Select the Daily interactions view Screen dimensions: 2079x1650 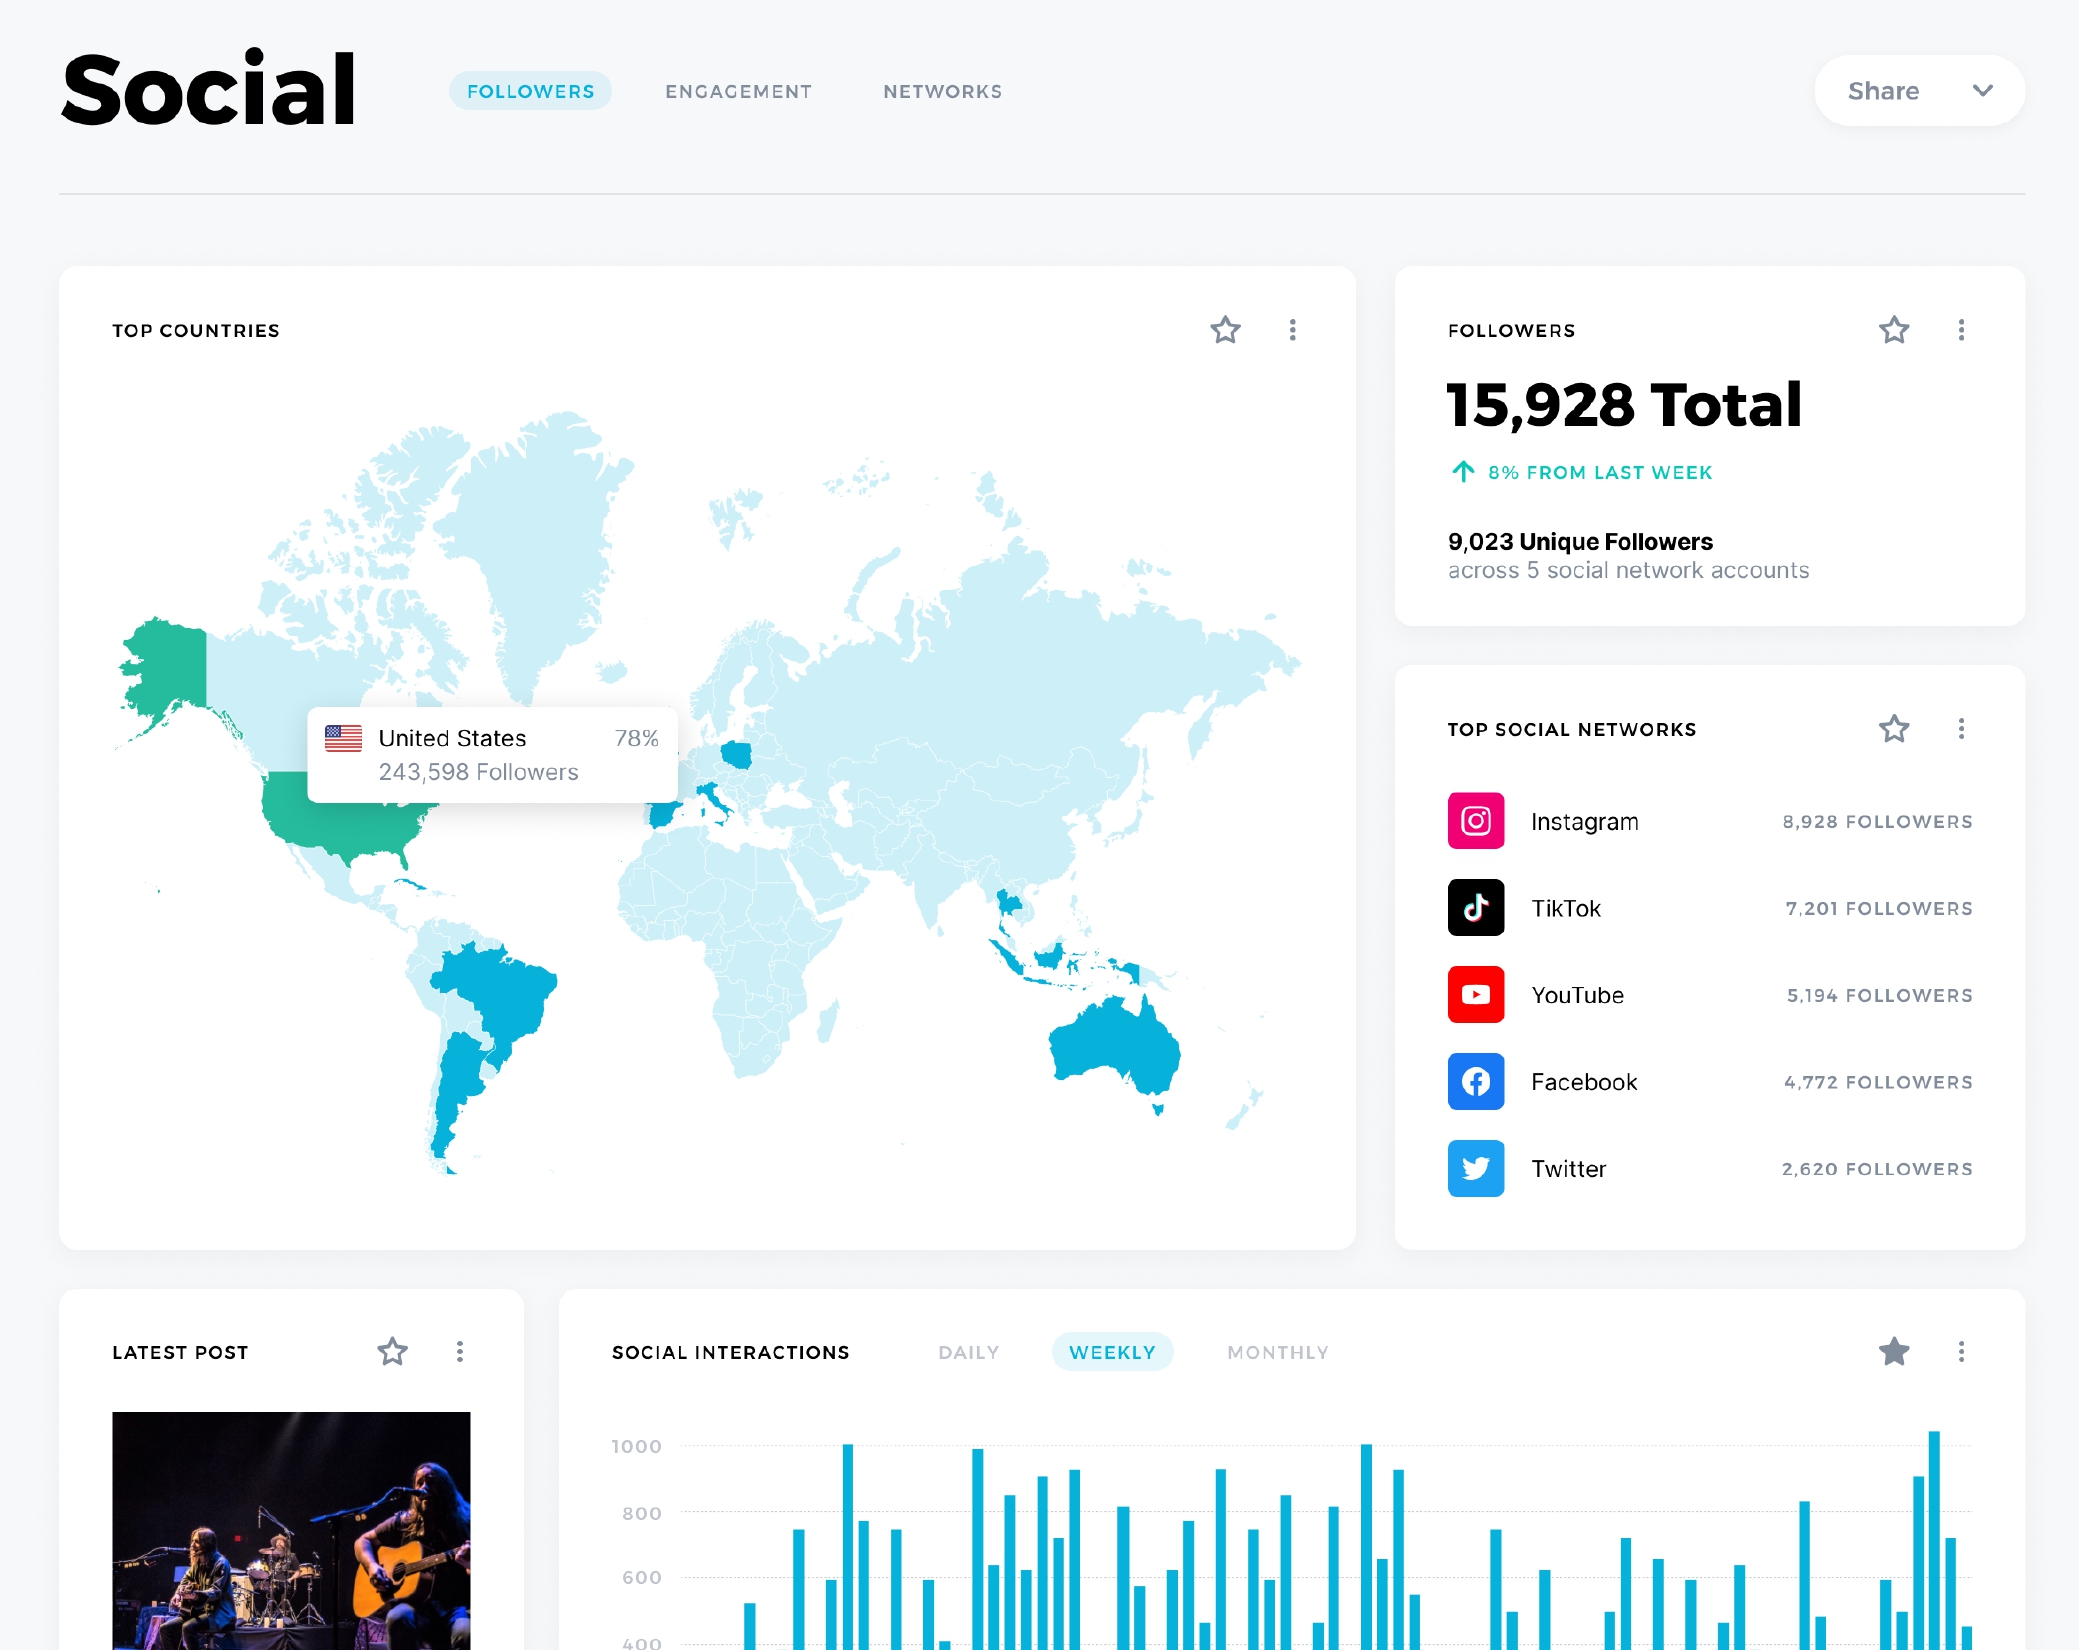tap(968, 1352)
